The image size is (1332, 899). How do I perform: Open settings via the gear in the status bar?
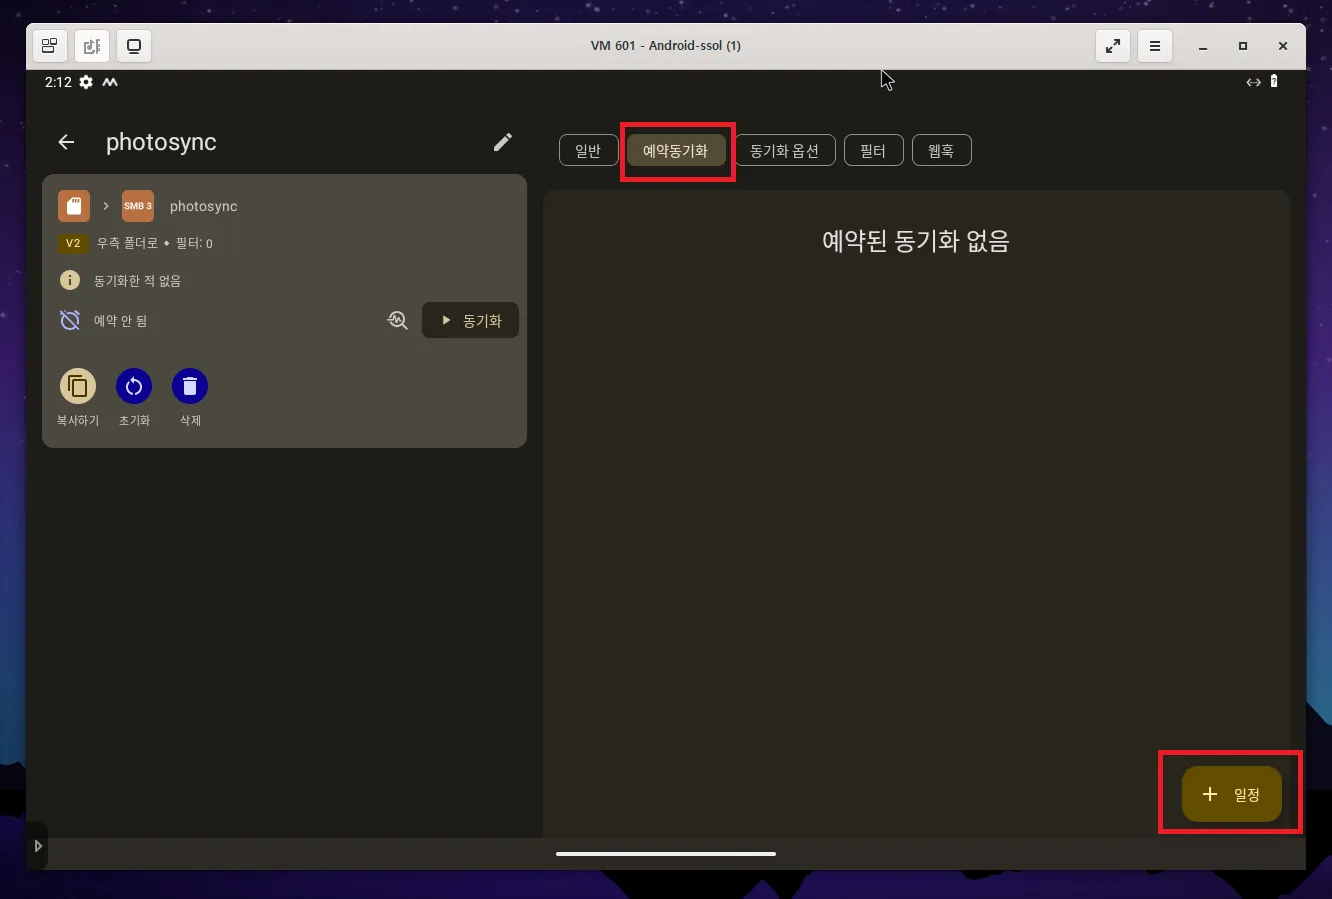pyautogui.click(x=85, y=82)
